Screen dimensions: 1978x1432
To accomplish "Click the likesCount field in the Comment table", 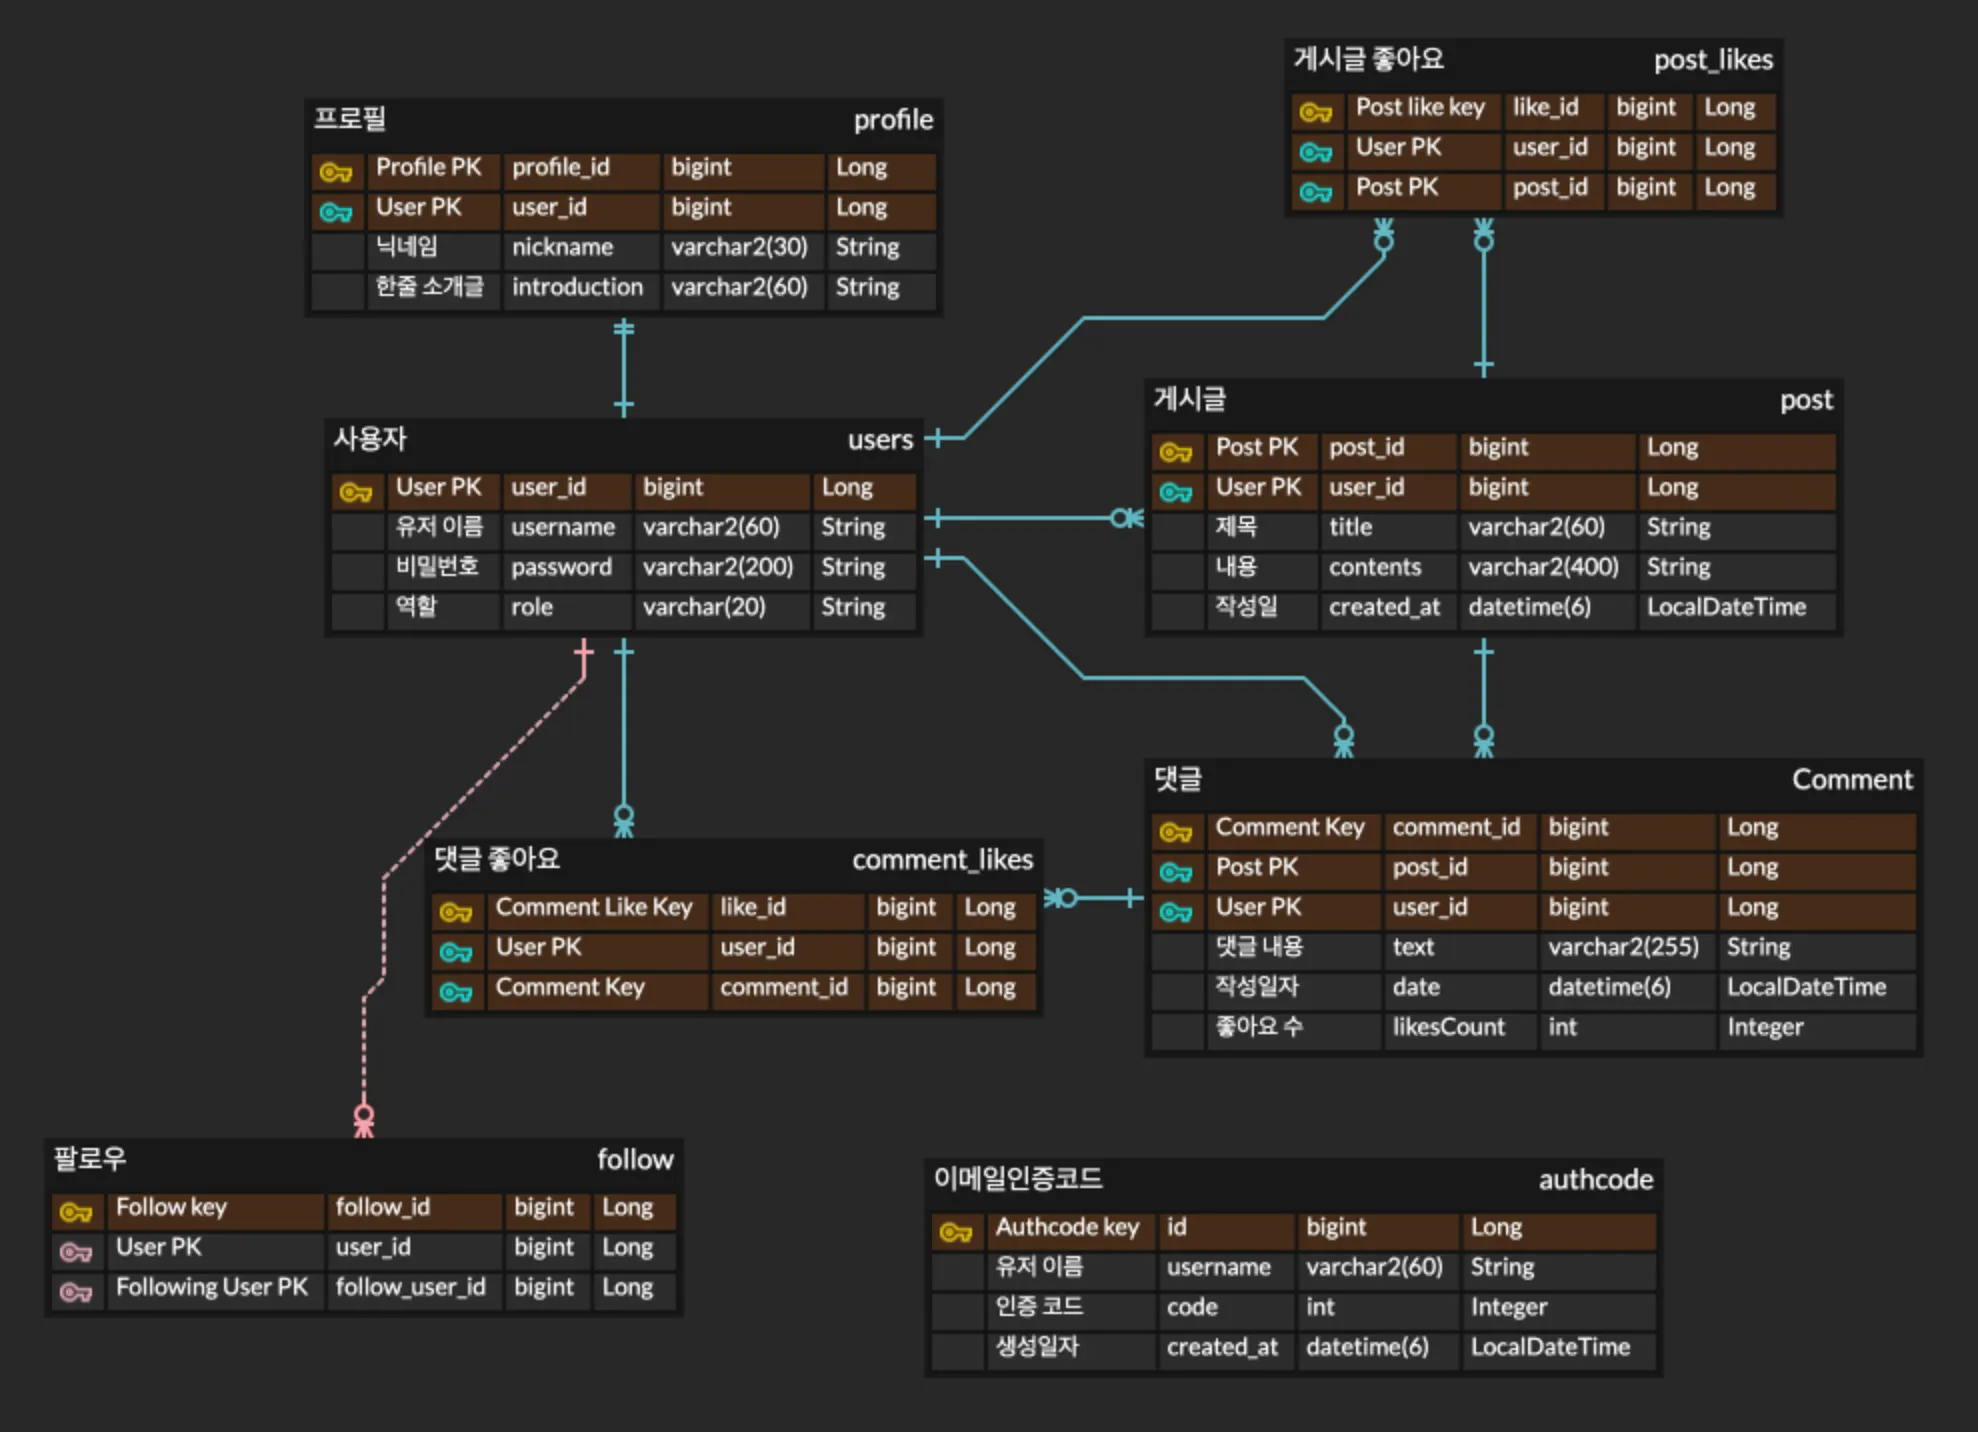I will click(1448, 1027).
